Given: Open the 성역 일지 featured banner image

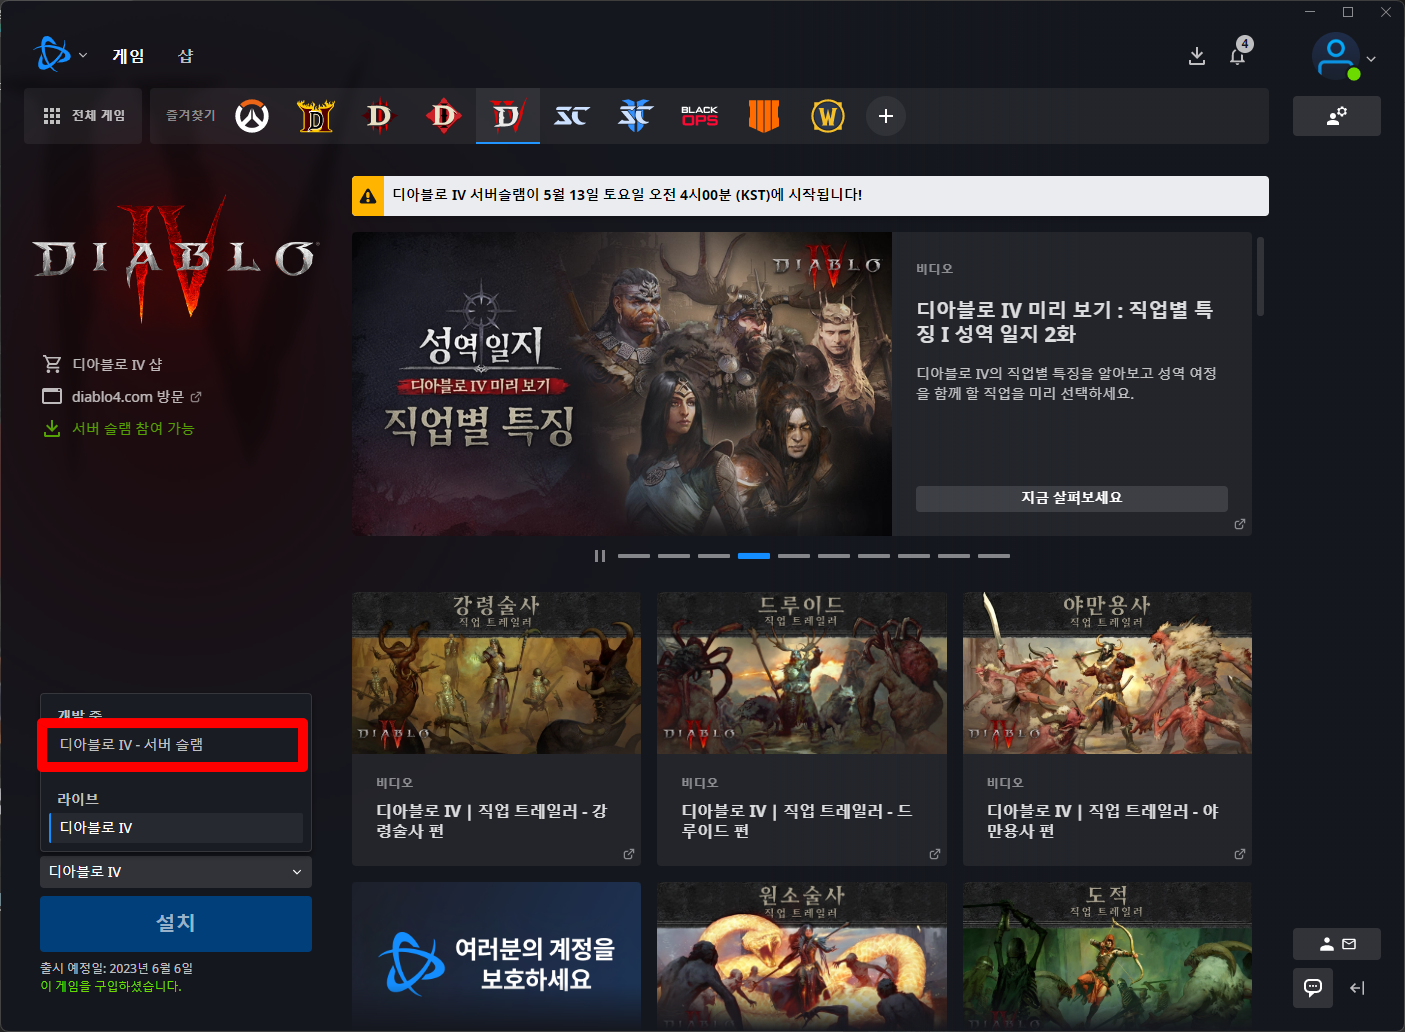Looking at the screenshot, I should (x=622, y=384).
